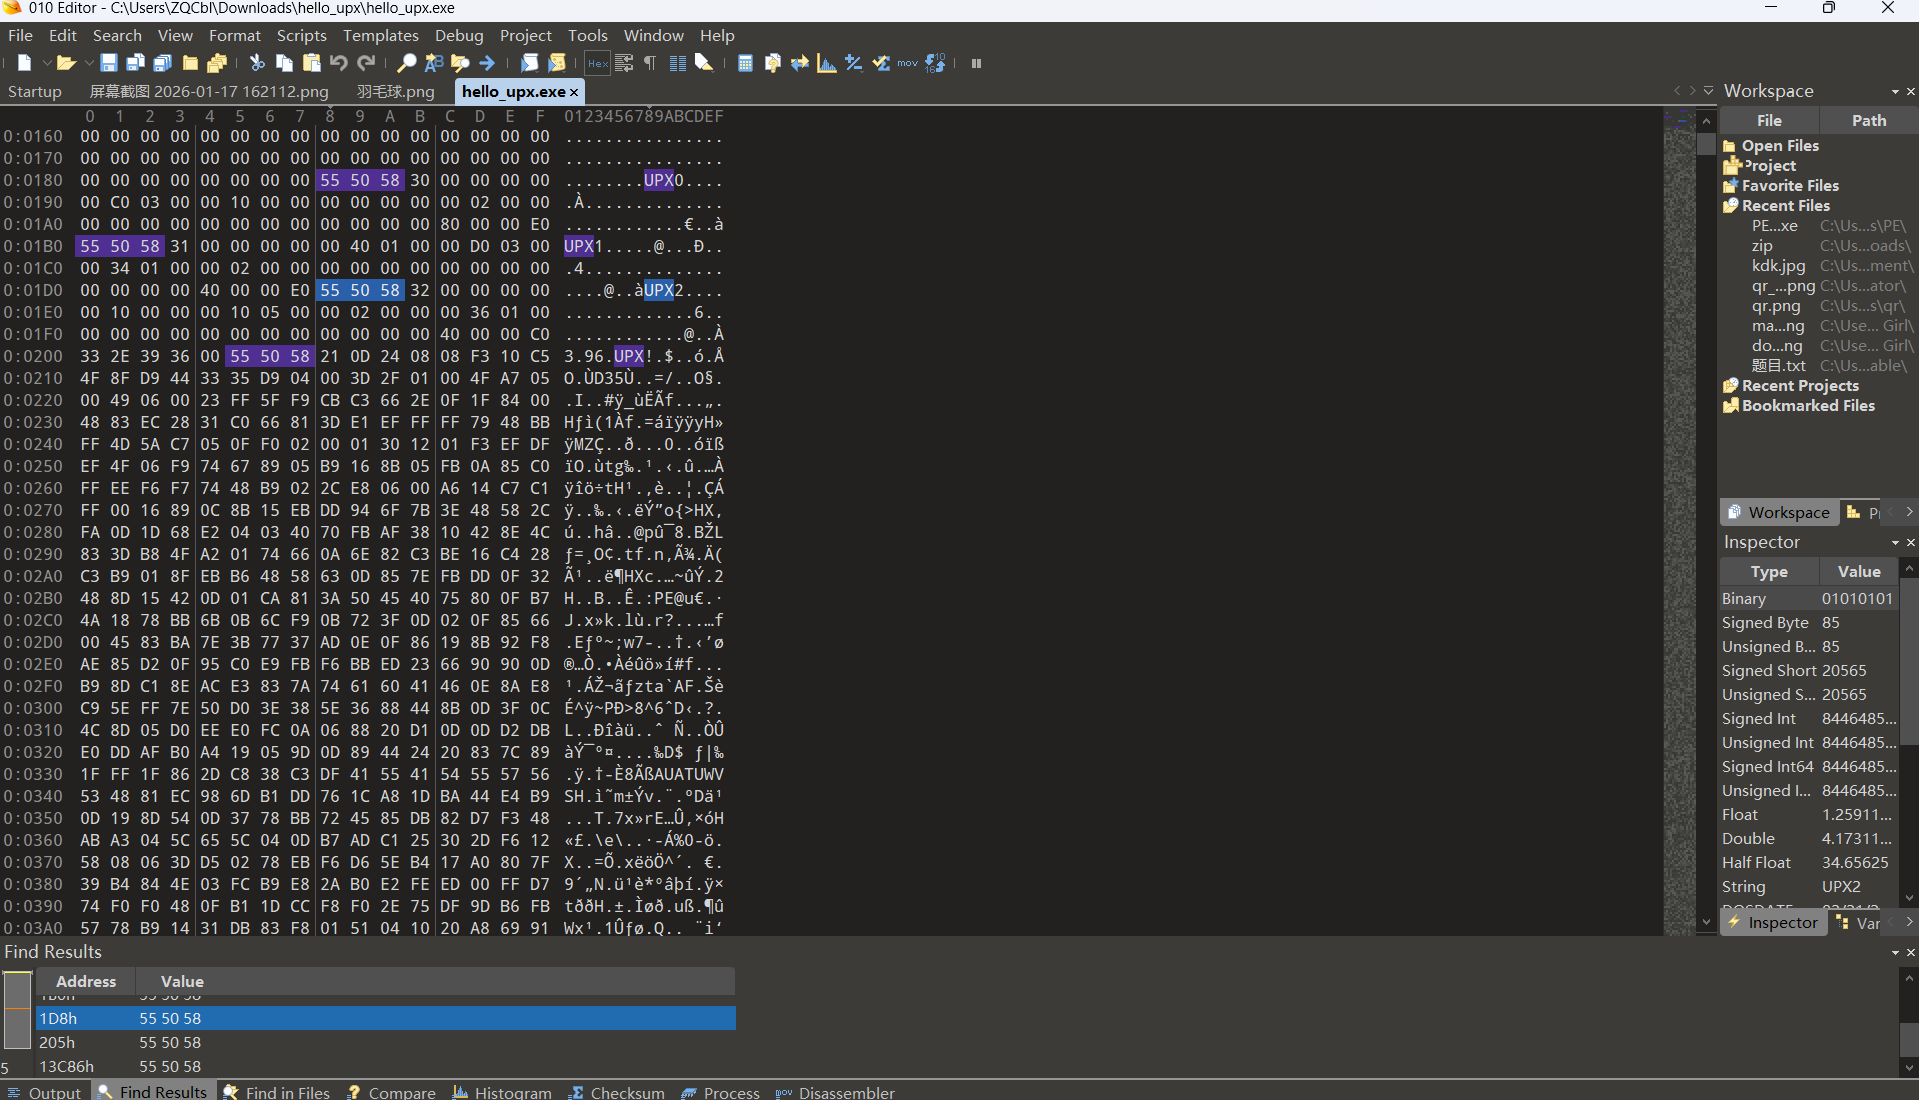The image size is (1919, 1100).
Task: Open the Scripts menu
Action: tap(301, 35)
